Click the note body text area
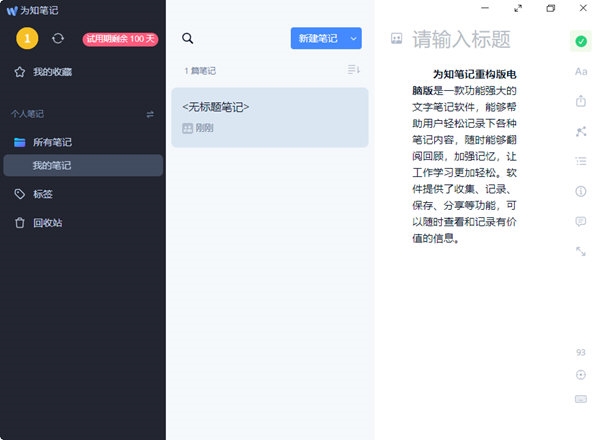 [x=464, y=156]
